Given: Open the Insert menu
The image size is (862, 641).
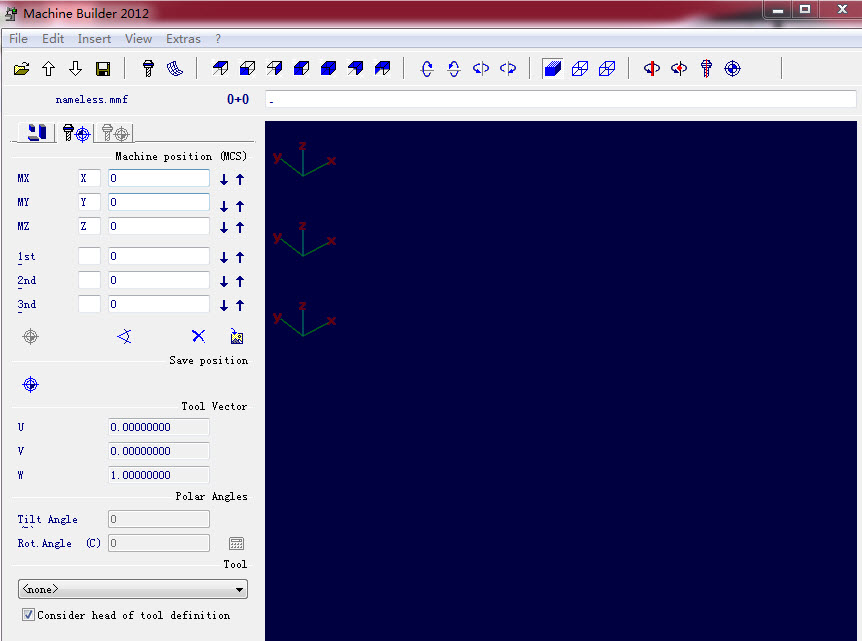Looking at the screenshot, I should click(94, 39).
